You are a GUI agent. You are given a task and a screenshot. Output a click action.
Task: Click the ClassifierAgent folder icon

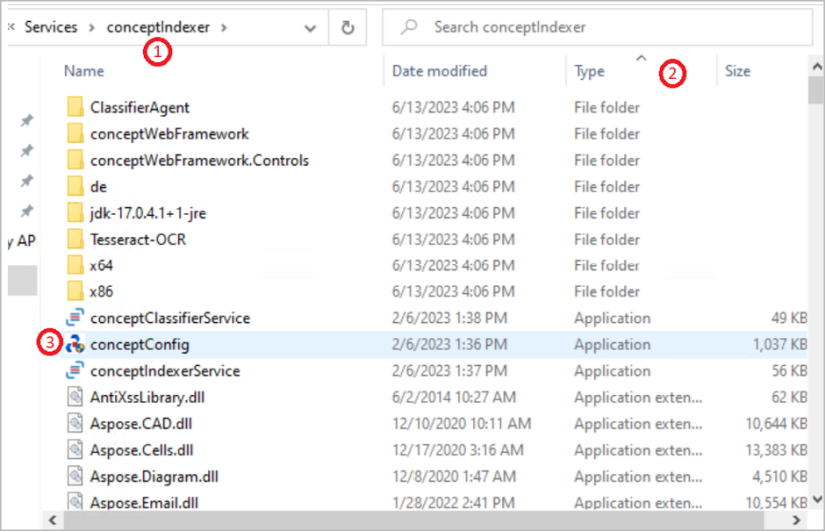tap(75, 107)
